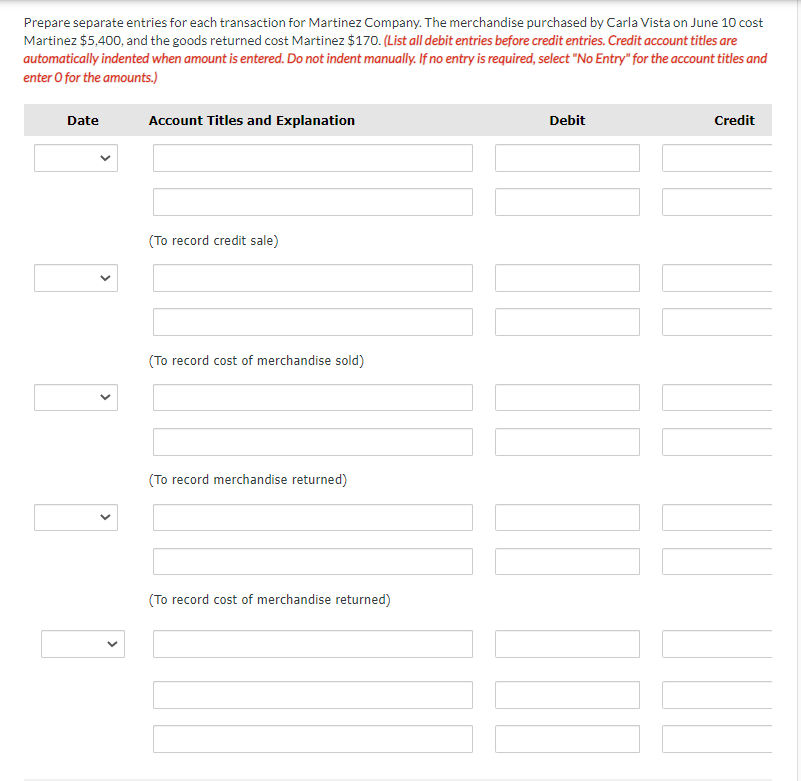The image size is (801, 781).
Task: Select the debit field above '(To record cost of merchandise sold)'
Action: (567, 321)
